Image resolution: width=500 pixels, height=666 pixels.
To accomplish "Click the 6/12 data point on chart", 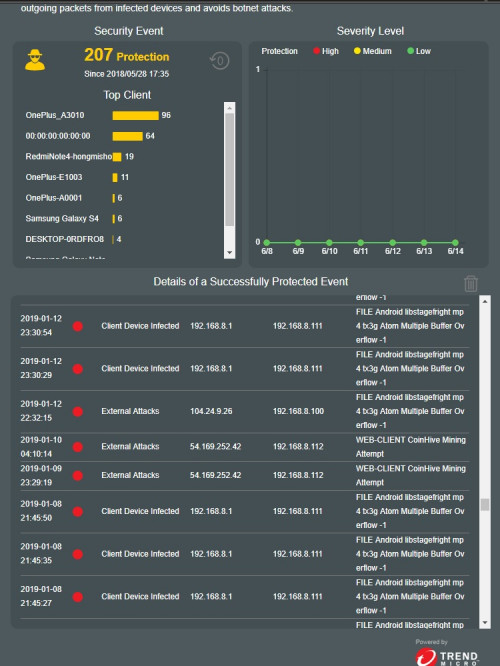I will click(393, 243).
